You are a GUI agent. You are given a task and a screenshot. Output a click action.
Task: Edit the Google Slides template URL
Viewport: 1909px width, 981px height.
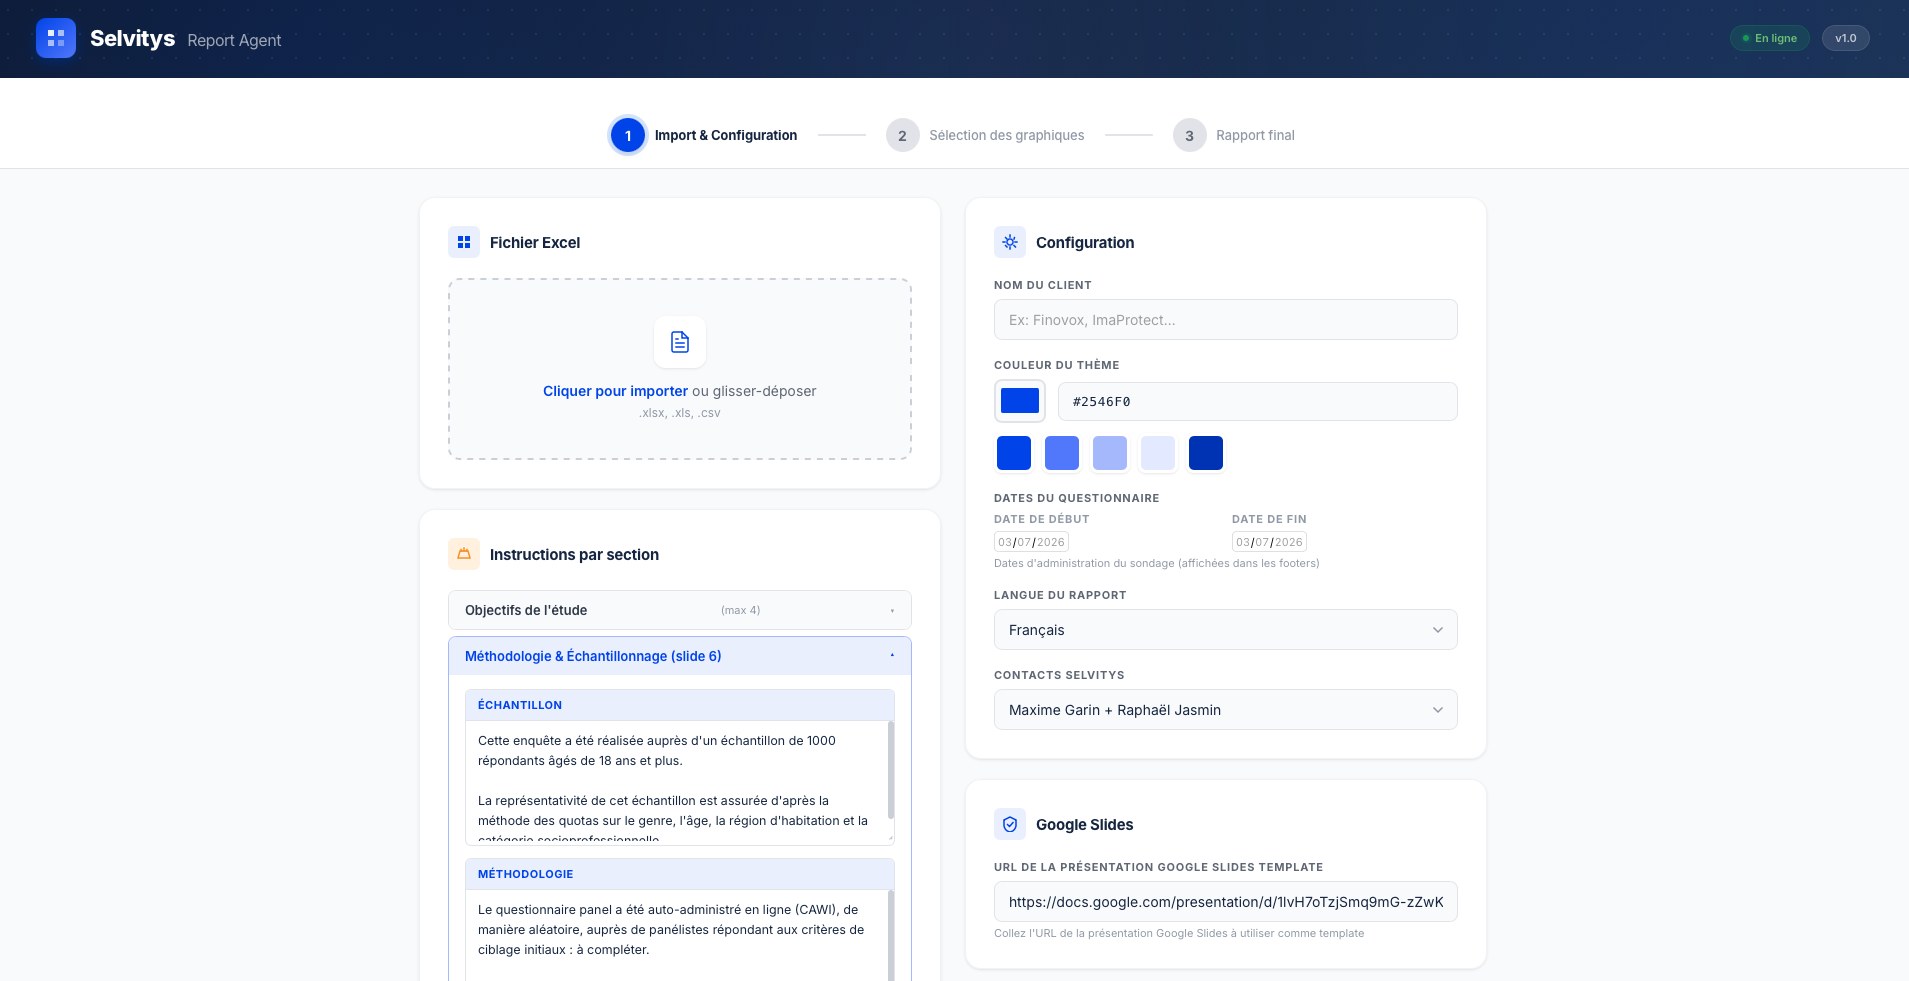click(1226, 902)
